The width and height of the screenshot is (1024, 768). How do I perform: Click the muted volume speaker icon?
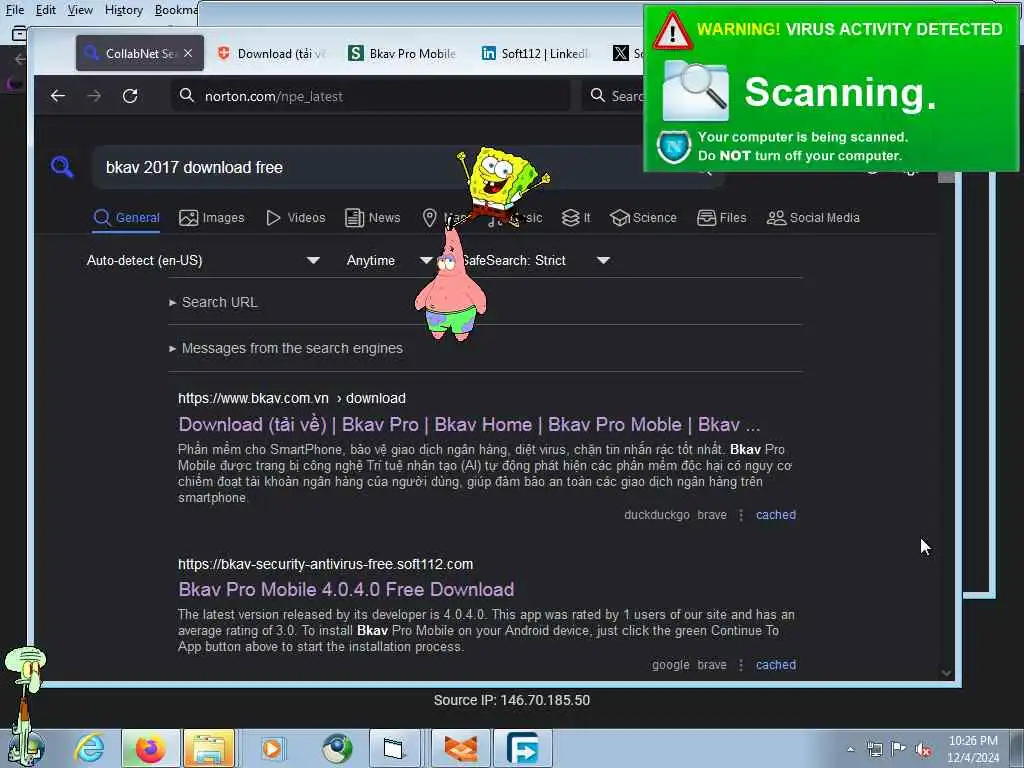(923, 750)
